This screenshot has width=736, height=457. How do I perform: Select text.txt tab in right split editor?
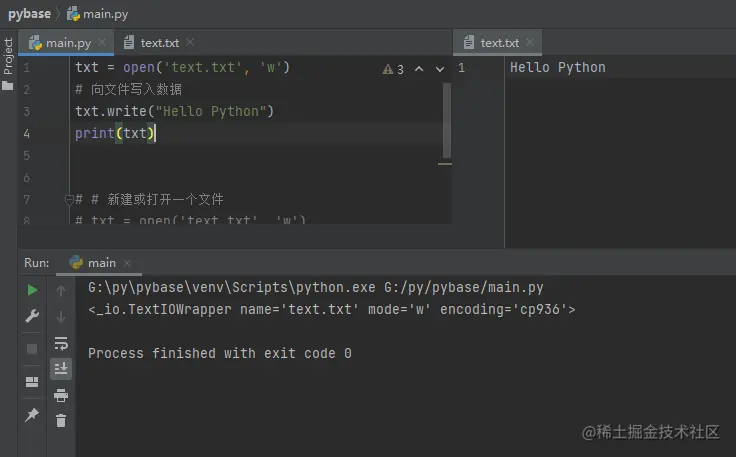coord(499,43)
